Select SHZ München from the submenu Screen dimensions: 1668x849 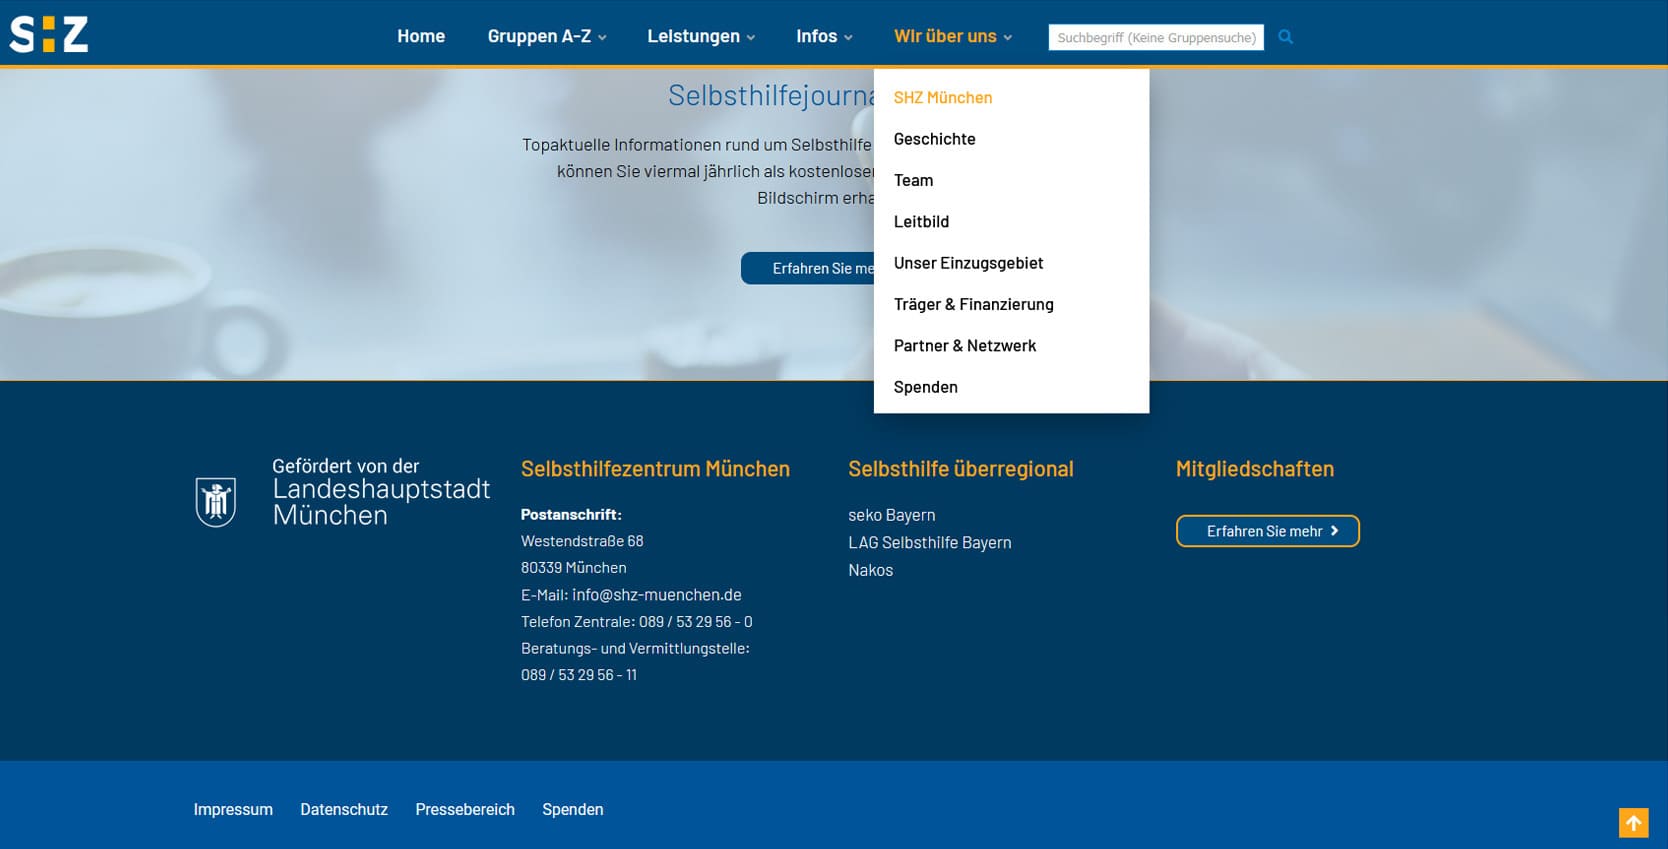pos(942,98)
